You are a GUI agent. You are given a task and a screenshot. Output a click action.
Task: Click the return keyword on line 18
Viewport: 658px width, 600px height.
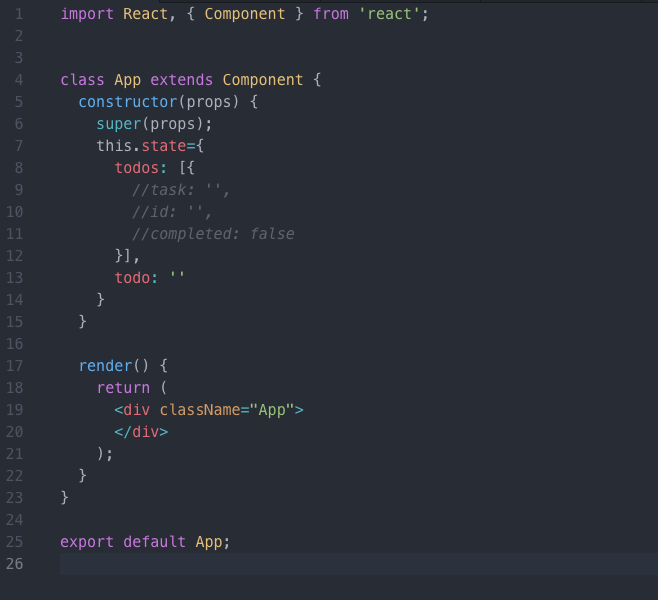tap(123, 388)
